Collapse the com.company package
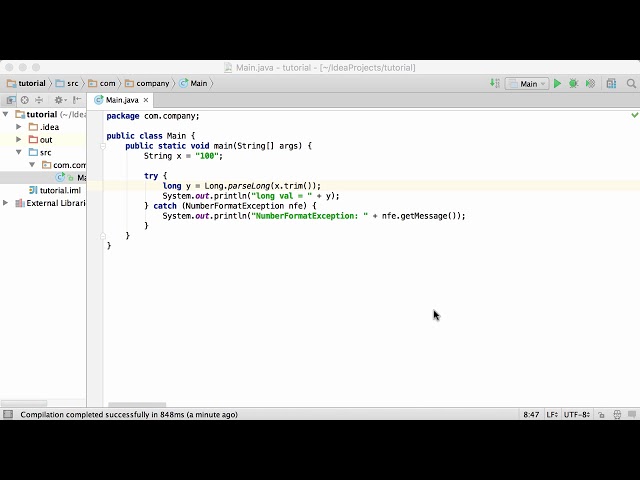This screenshot has height=480, width=640. (32, 165)
